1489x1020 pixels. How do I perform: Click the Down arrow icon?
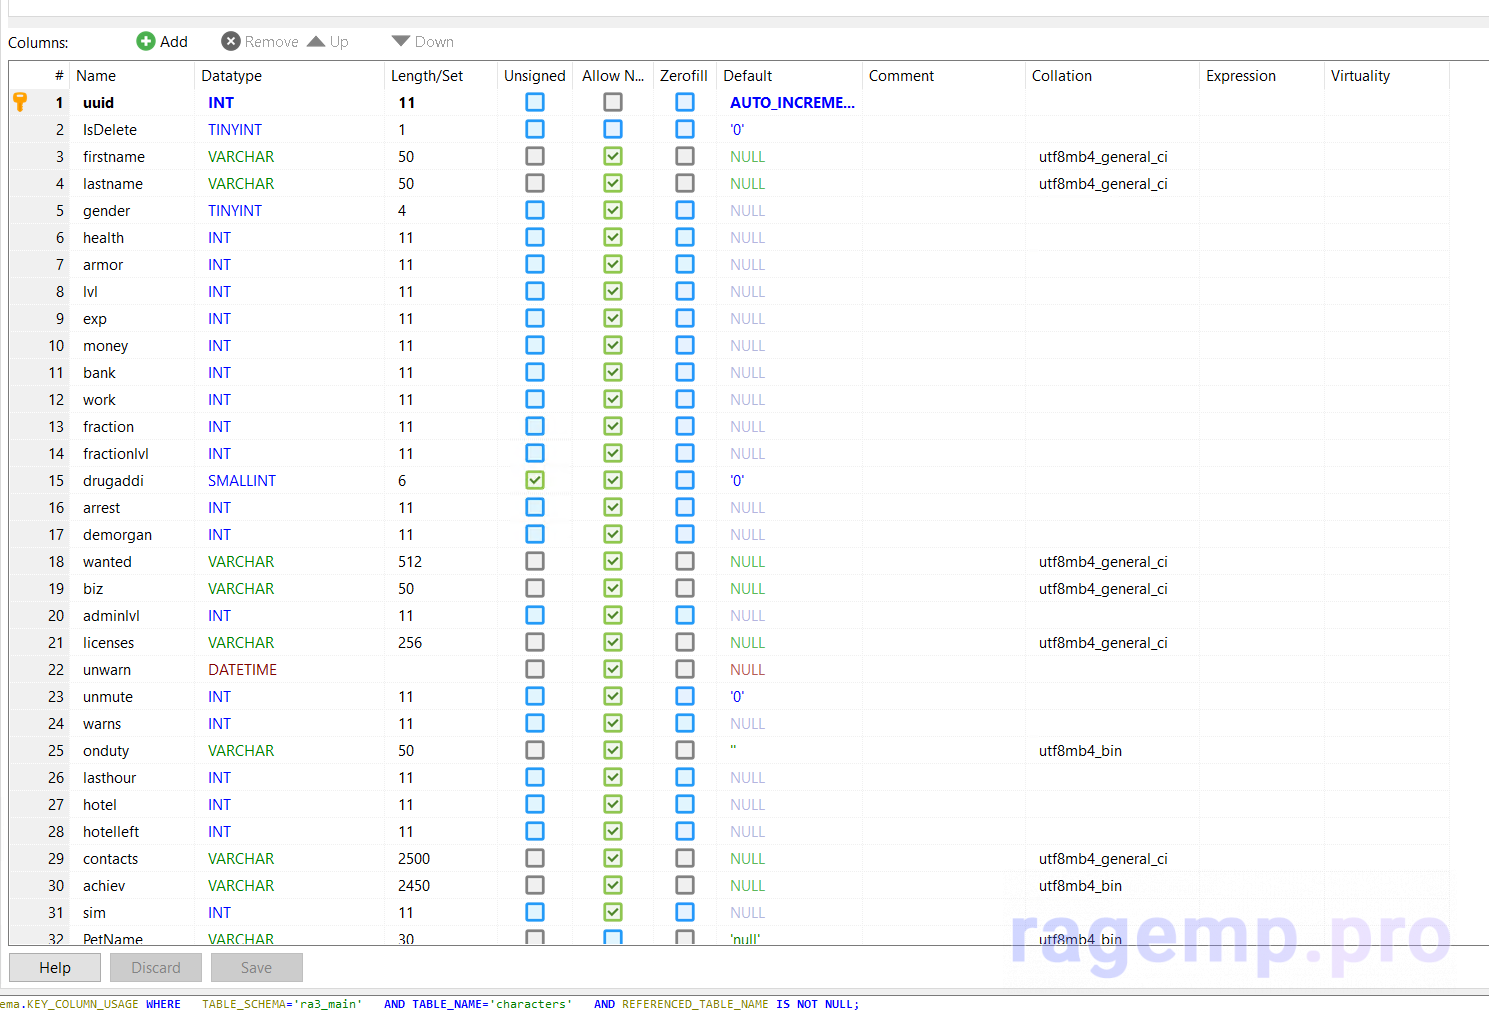point(401,41)
